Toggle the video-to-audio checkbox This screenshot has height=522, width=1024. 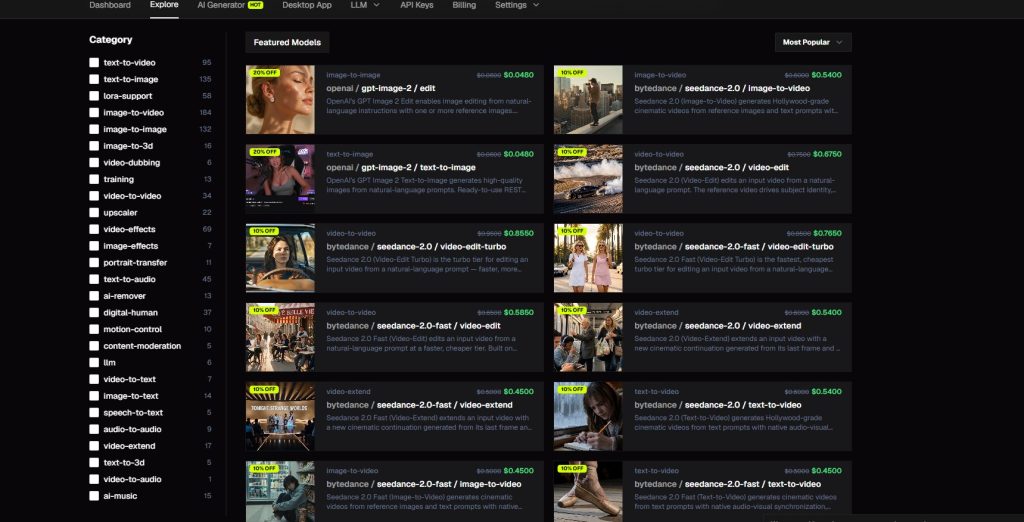pos(94,479)
